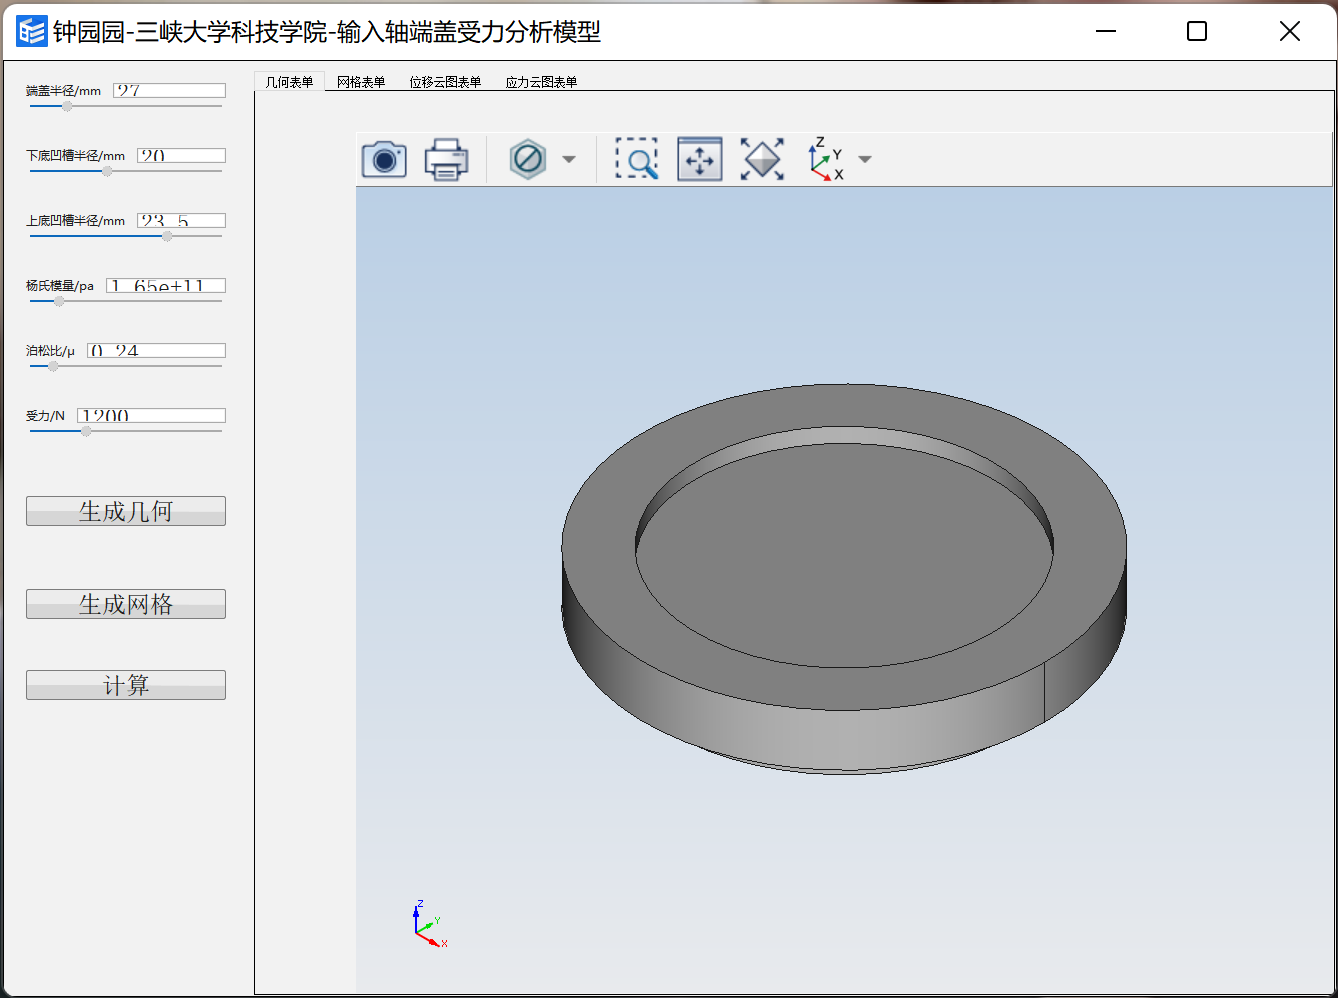Click the 下底凹槽半径 slider handle
Screen dimensions: 1338x998
click(x=107, y=171)
